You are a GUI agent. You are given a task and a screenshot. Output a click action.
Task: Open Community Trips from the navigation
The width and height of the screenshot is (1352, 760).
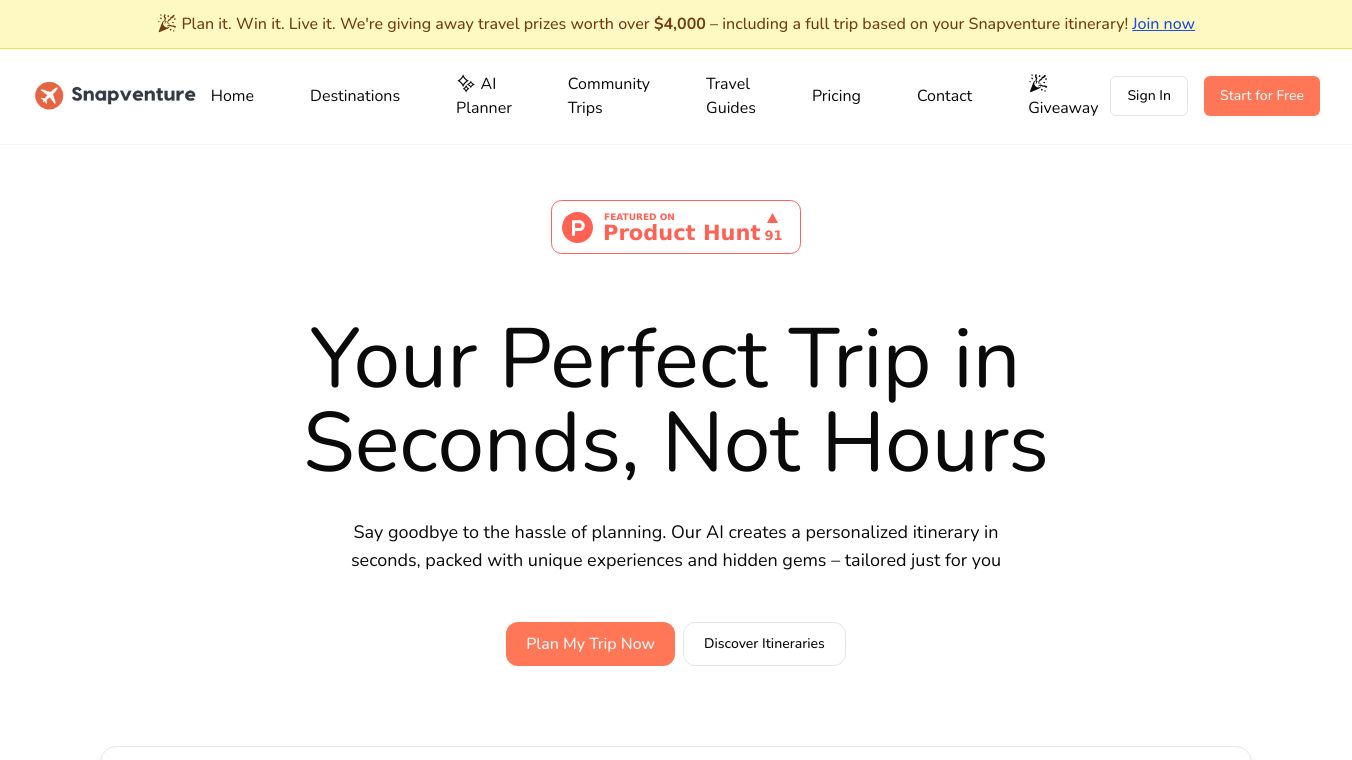(608, 96)
